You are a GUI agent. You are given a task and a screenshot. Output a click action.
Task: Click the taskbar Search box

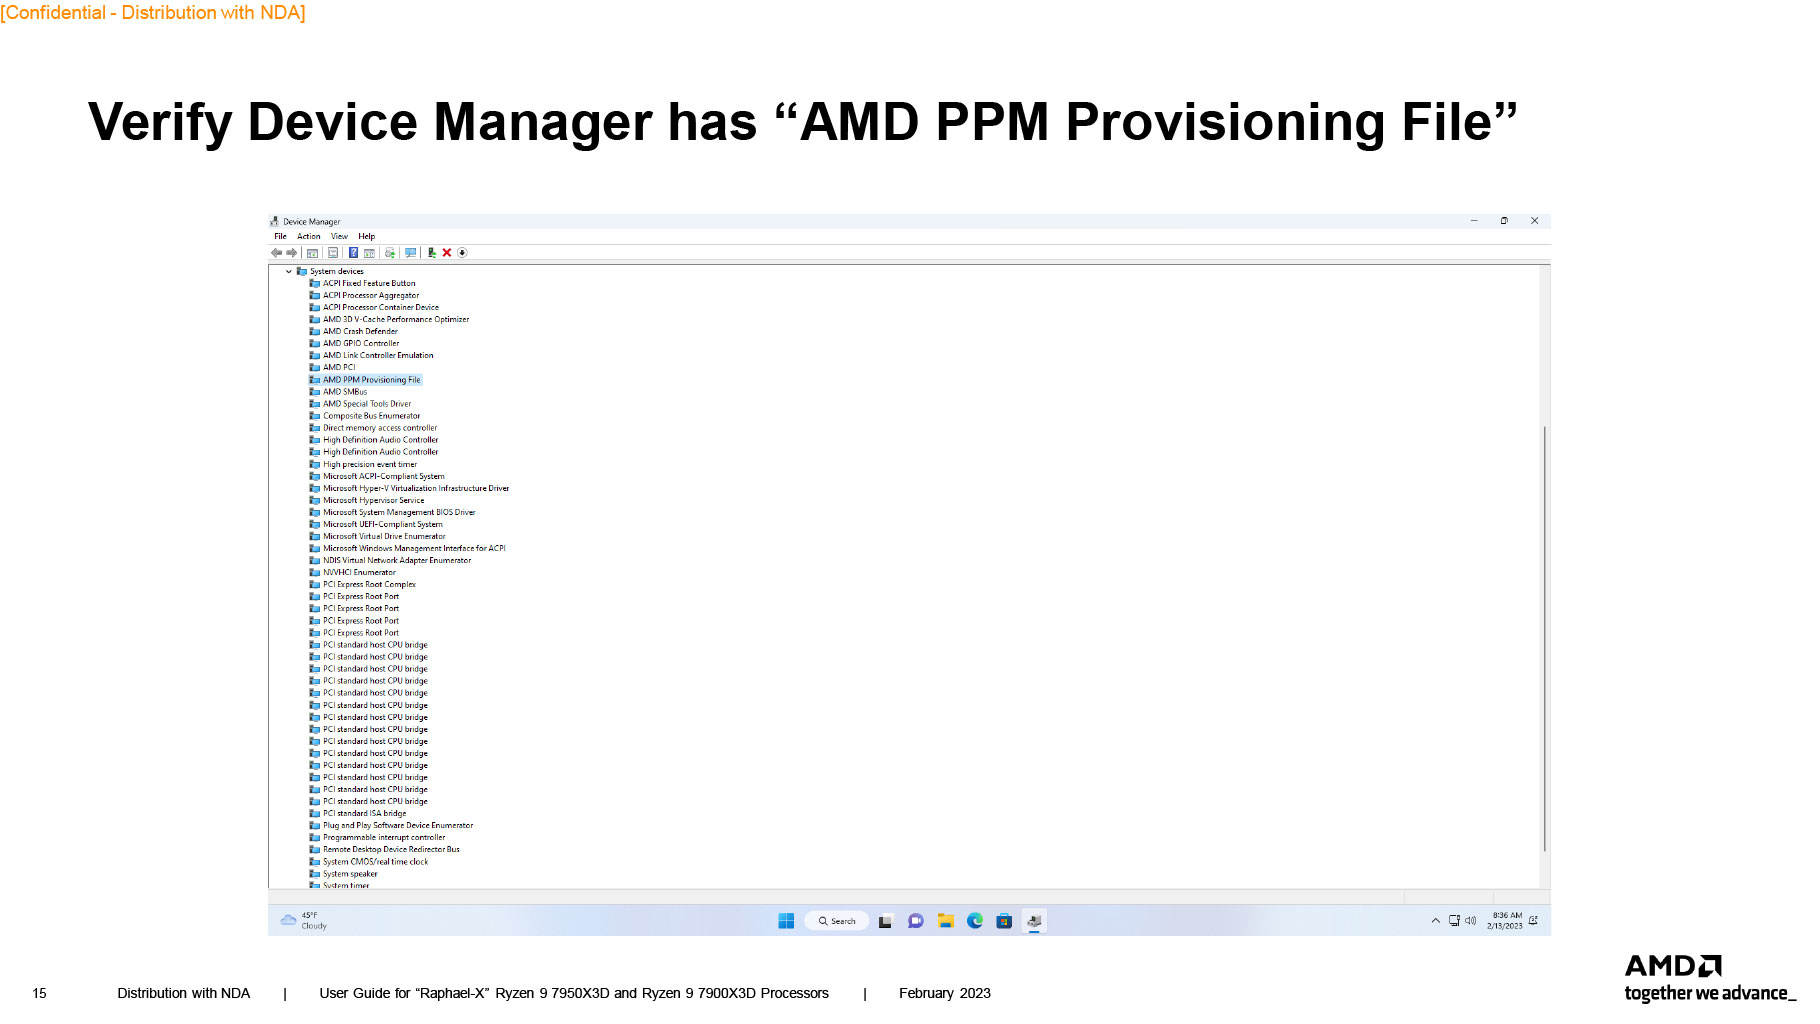tap(837, 921)
